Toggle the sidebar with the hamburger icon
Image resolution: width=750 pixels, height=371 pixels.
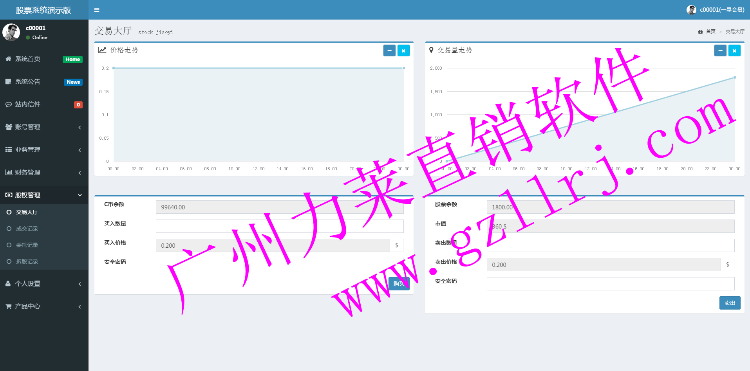pos(97,10)
